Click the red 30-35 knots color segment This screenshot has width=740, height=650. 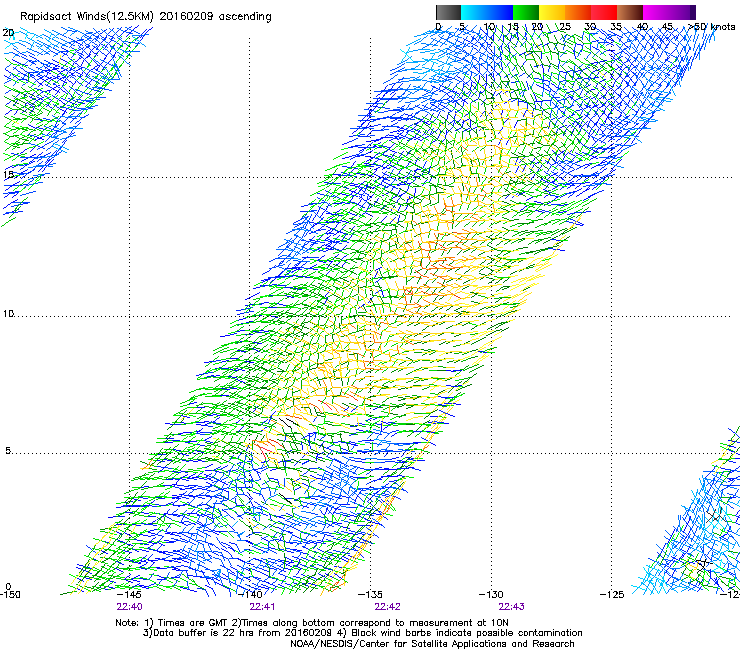point(604,12)
